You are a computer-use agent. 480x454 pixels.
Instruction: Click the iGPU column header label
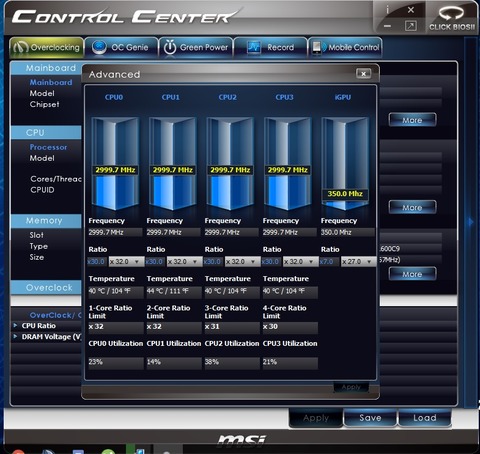[x=343, y=97]
